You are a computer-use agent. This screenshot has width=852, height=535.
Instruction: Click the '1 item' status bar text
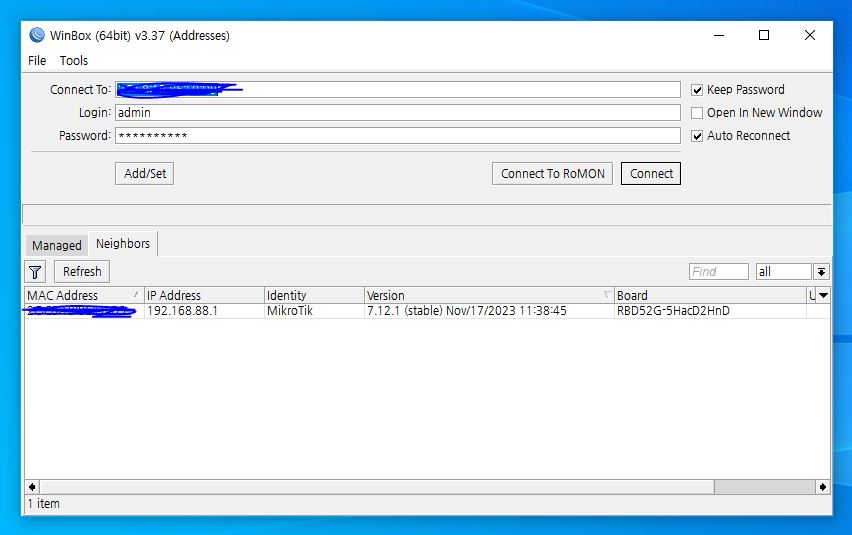[43, 503]
